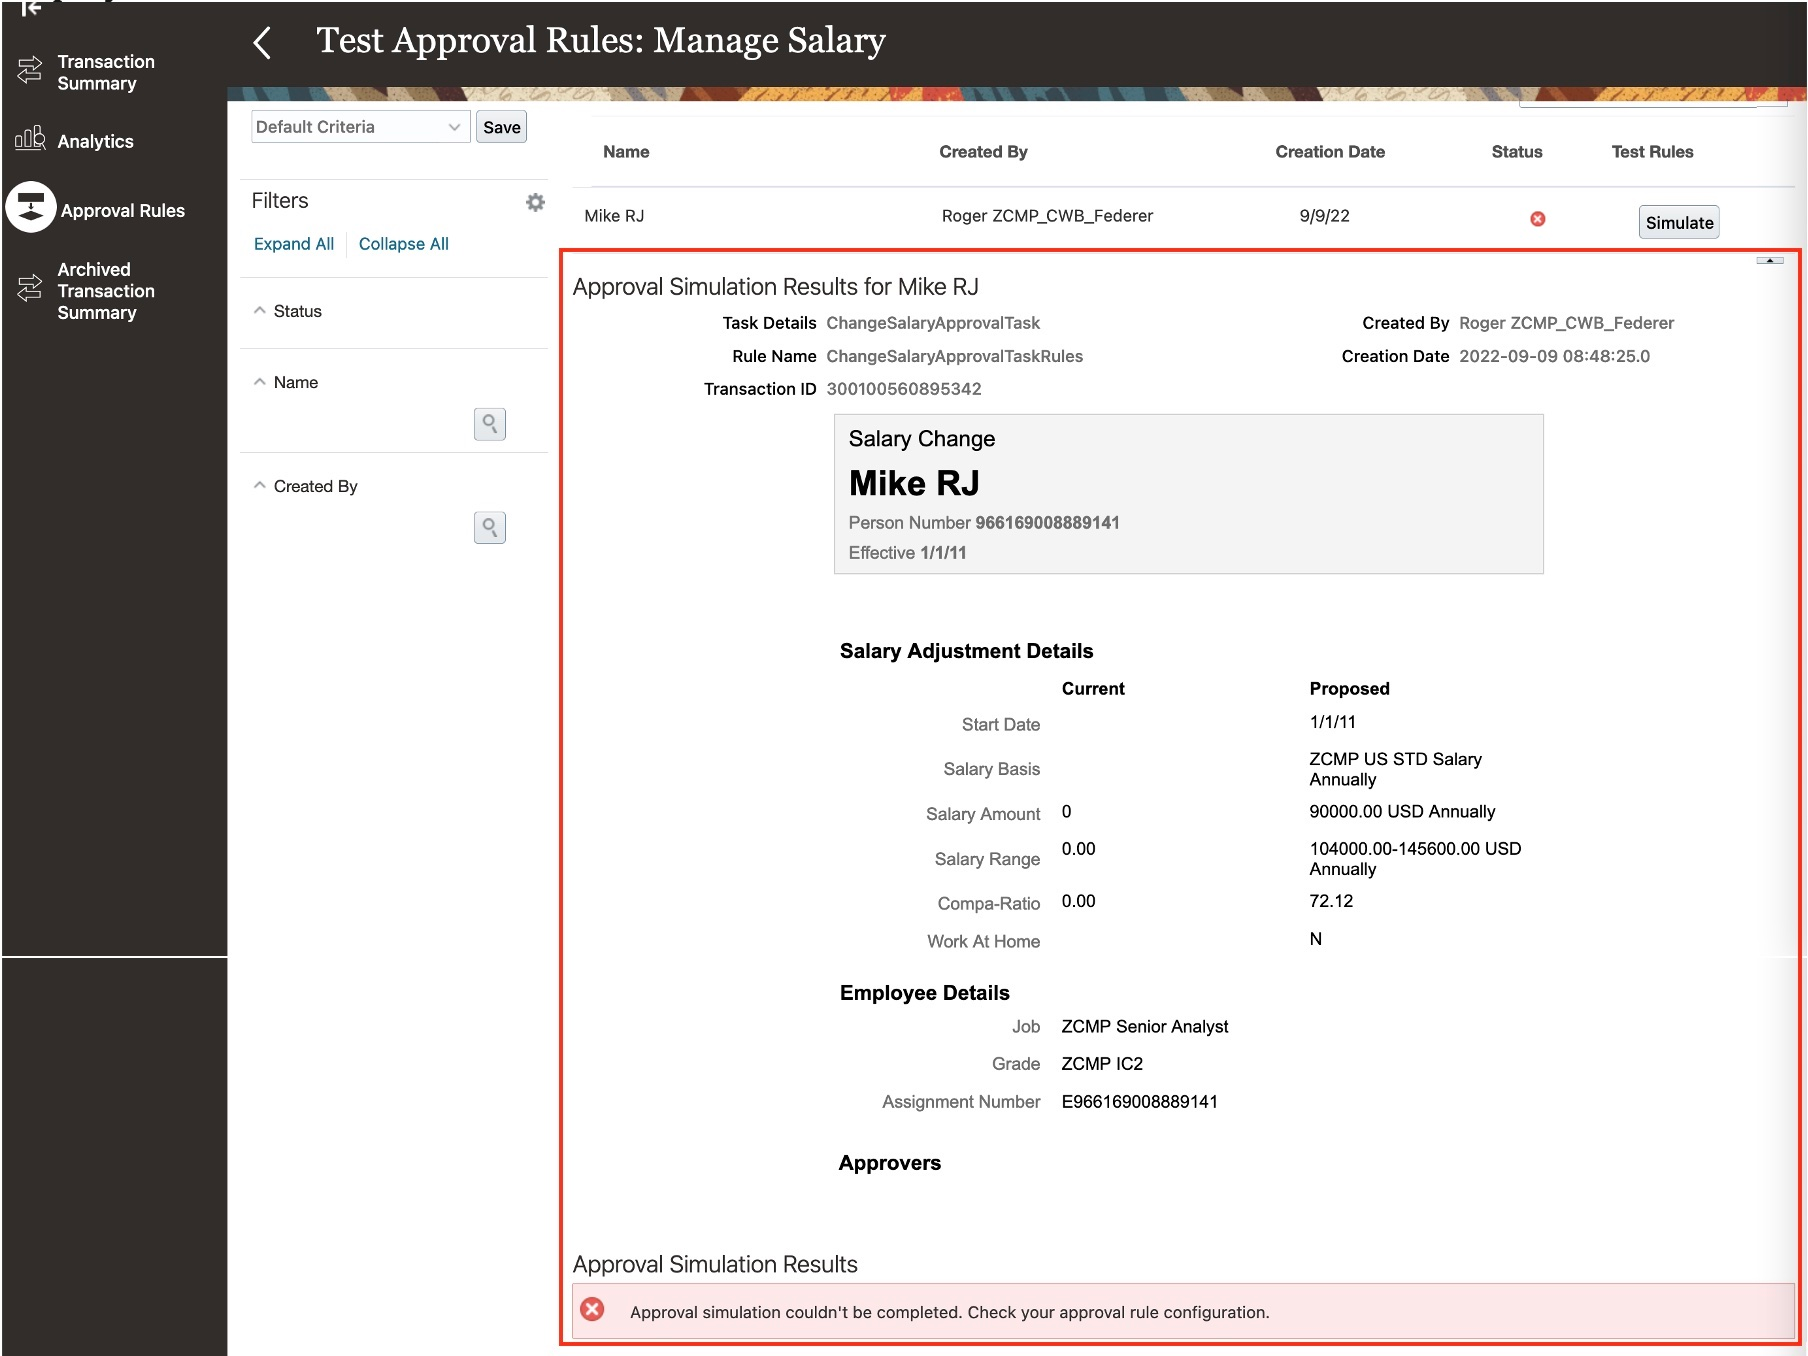Click Person Number 966169008889141
The height and width of the screenshot is (1356, 1808).
[1047, 523]
